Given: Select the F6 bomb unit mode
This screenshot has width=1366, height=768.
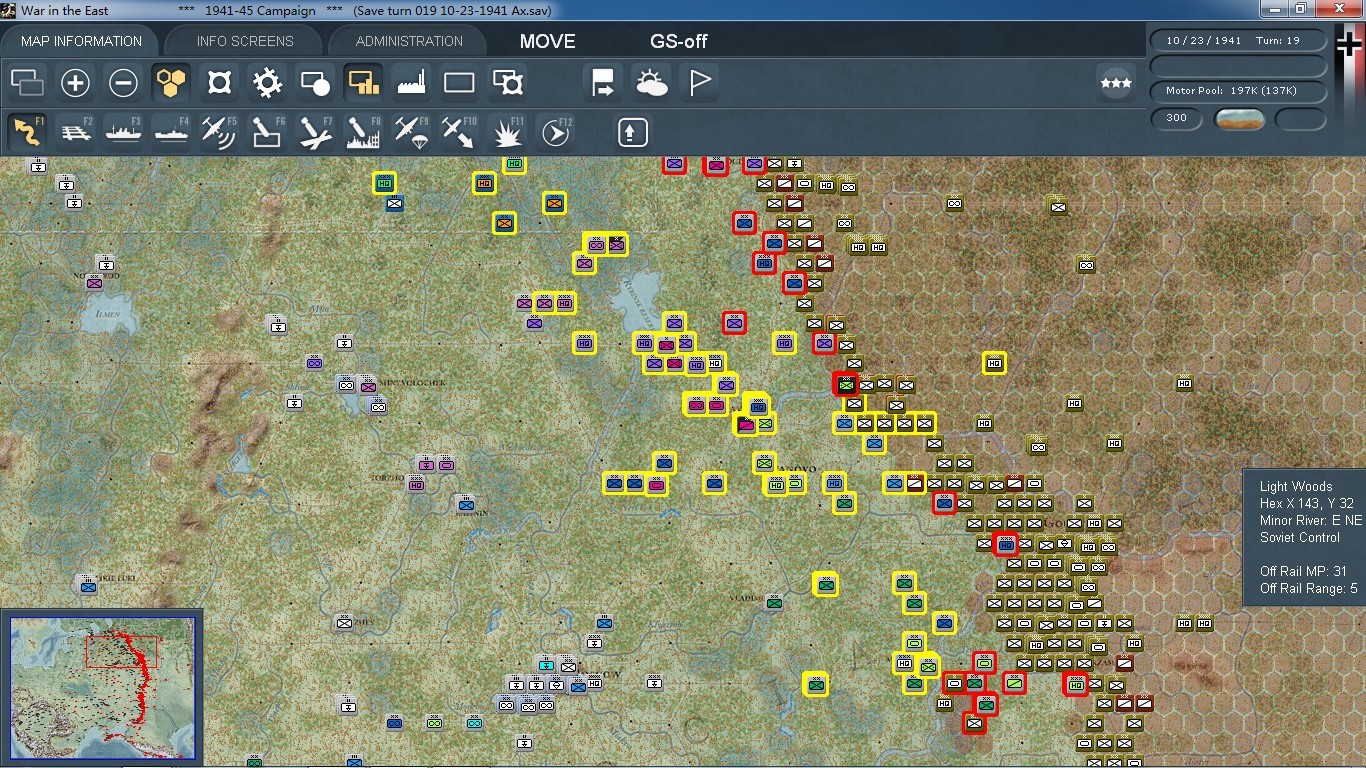Looking at the screenshot, I should tap(267, 132).
